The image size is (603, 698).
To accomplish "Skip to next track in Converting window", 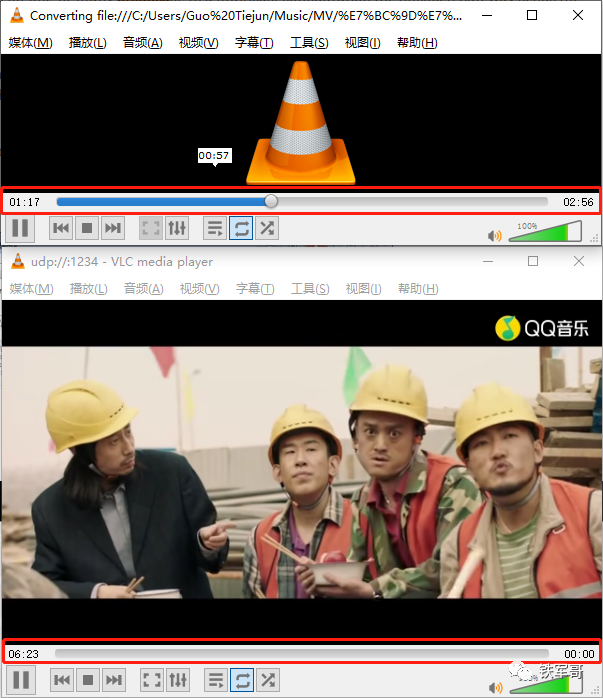I will 113,228.
